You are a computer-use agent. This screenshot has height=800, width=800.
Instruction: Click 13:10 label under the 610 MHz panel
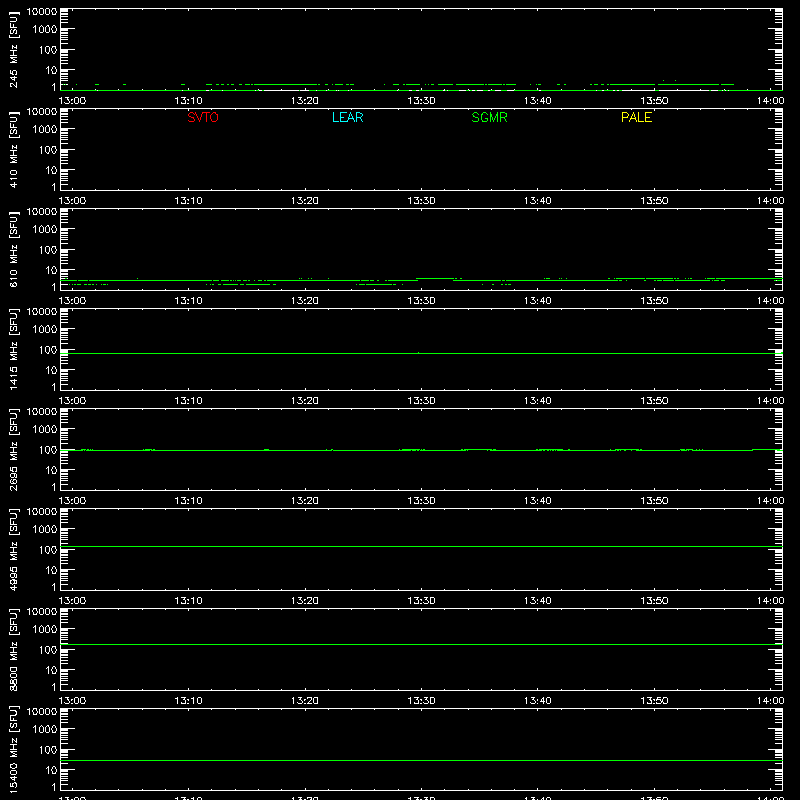click(x=189, y=301)
